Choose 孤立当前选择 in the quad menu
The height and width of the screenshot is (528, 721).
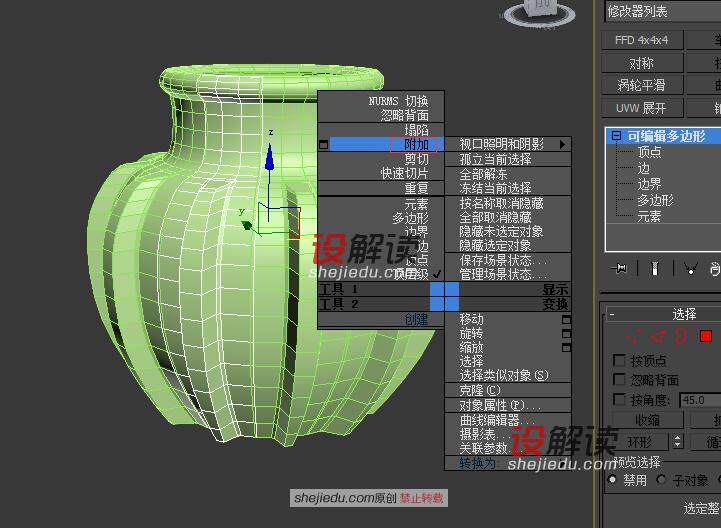point(496,159)
